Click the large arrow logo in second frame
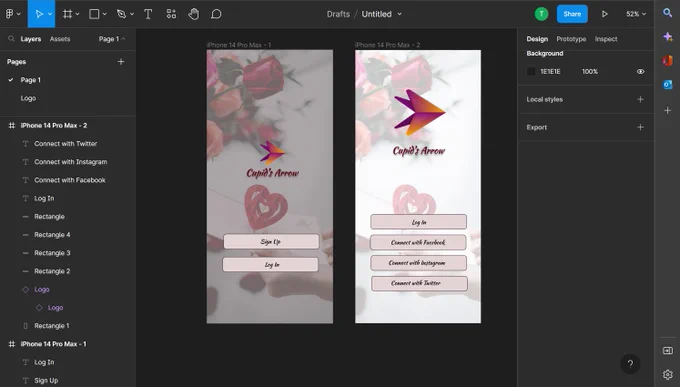Image resolution: width=680 pixels, height=387 pixels. (x=419, y=112)
